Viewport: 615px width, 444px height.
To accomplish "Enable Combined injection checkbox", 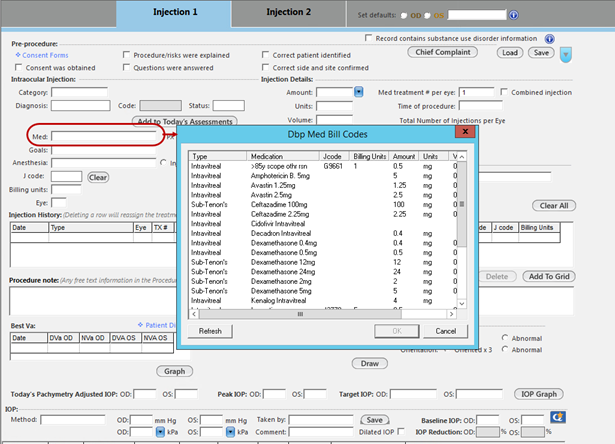I will pyautogui.click(x=504, y=92).
